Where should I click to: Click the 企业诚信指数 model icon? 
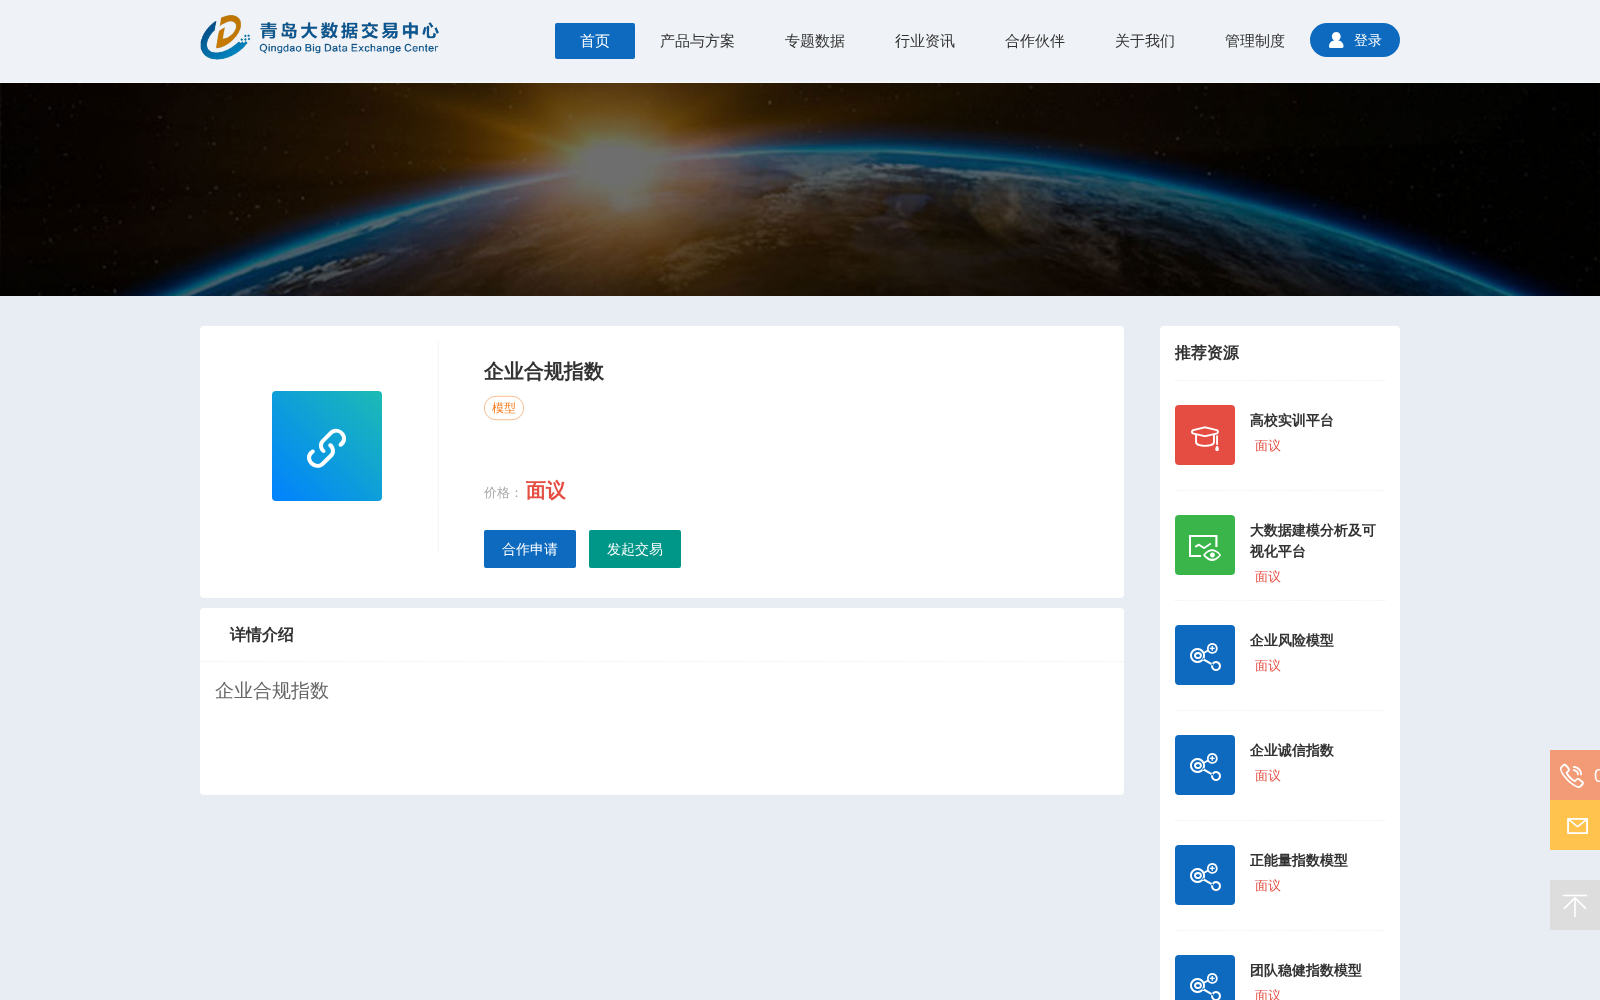point(1205,765)
